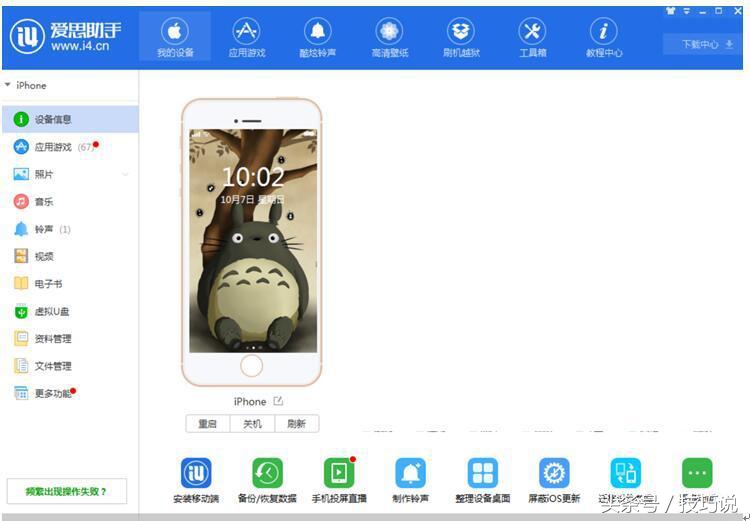Screen dimensions: 750x521
Task: Switch to 应用游戏 top tab
Action: [246, 37]
